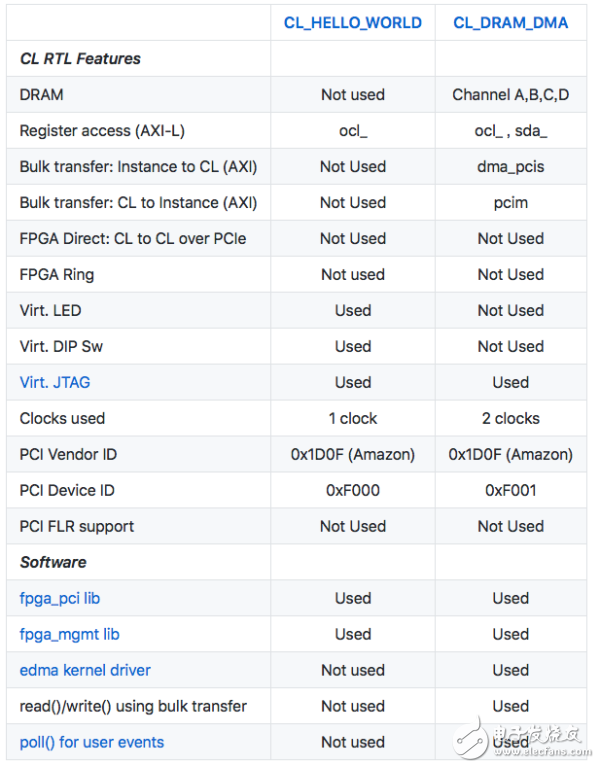Click the pcim cell

(510, 203)
